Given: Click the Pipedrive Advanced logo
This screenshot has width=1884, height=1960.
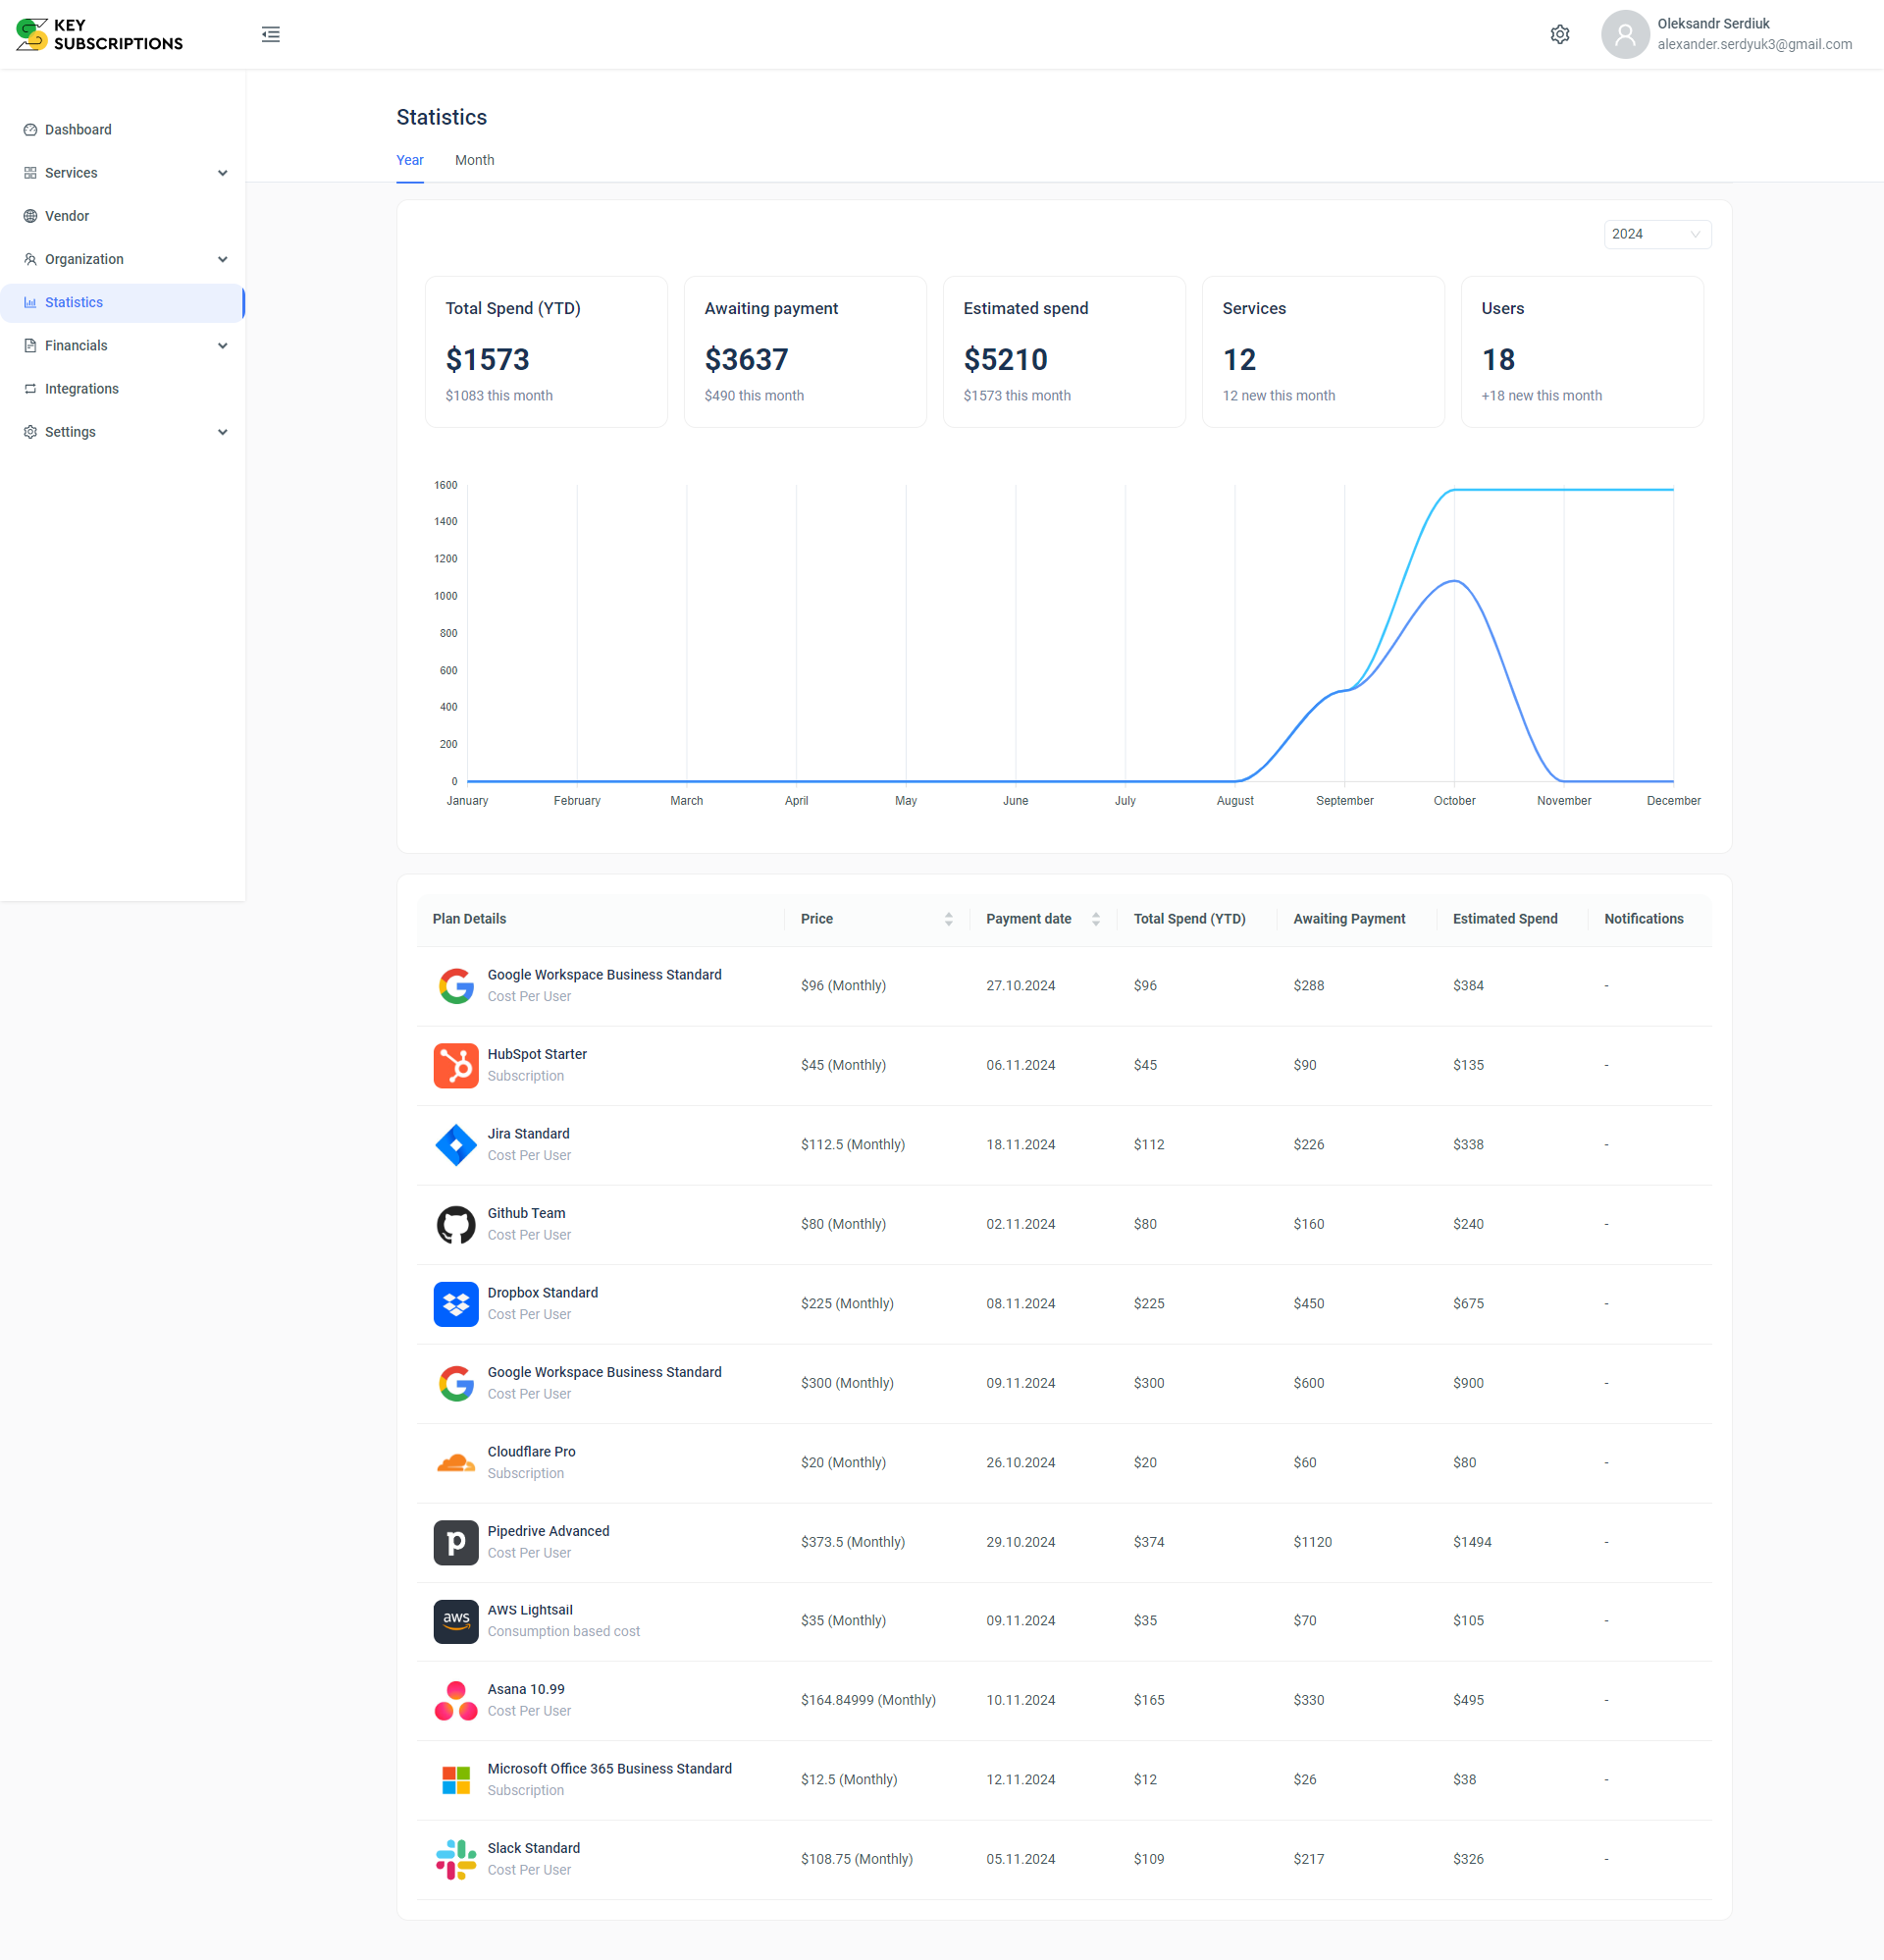Looking at the screenshot, I should [x=456, y=1542].
